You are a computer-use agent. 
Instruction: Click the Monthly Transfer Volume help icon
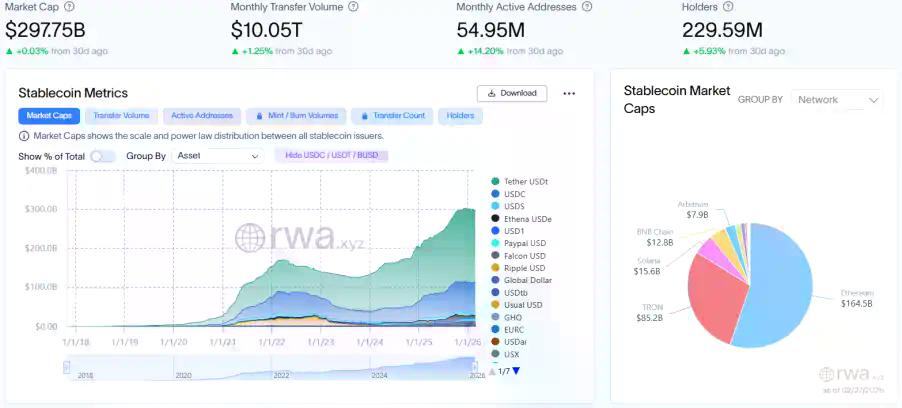351,6
